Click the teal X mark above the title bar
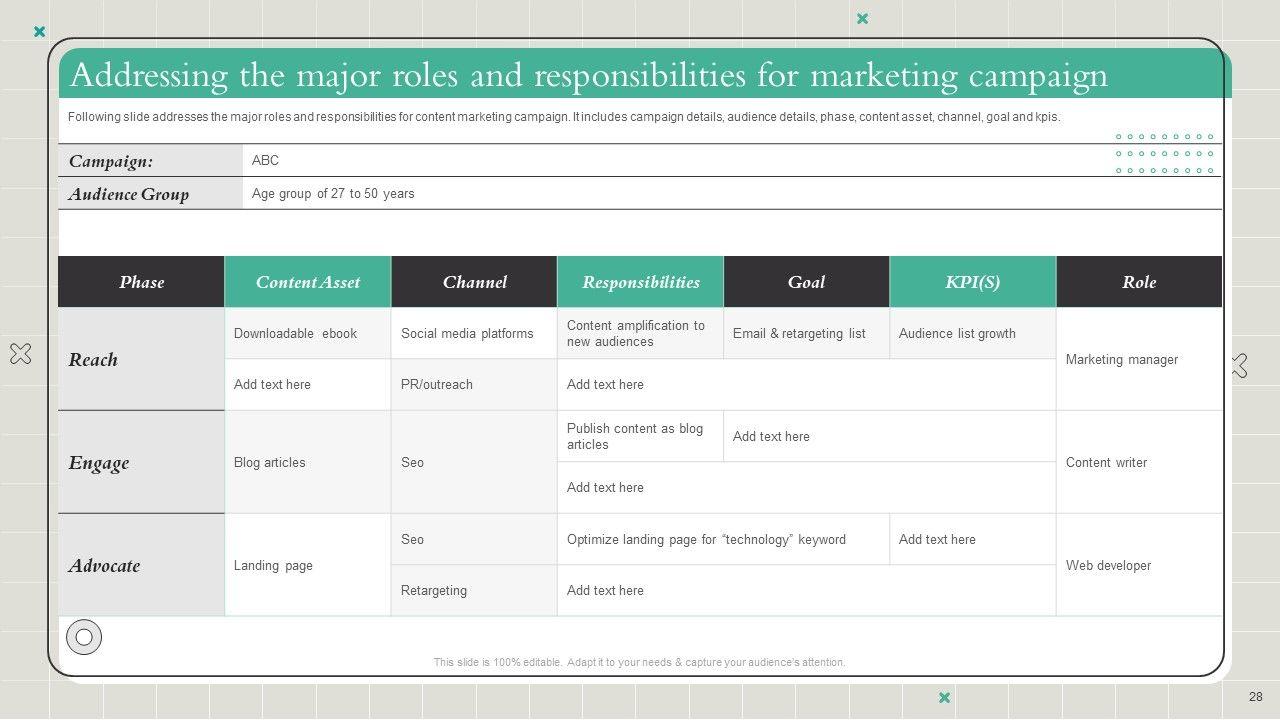 click(x=862, y=18)
